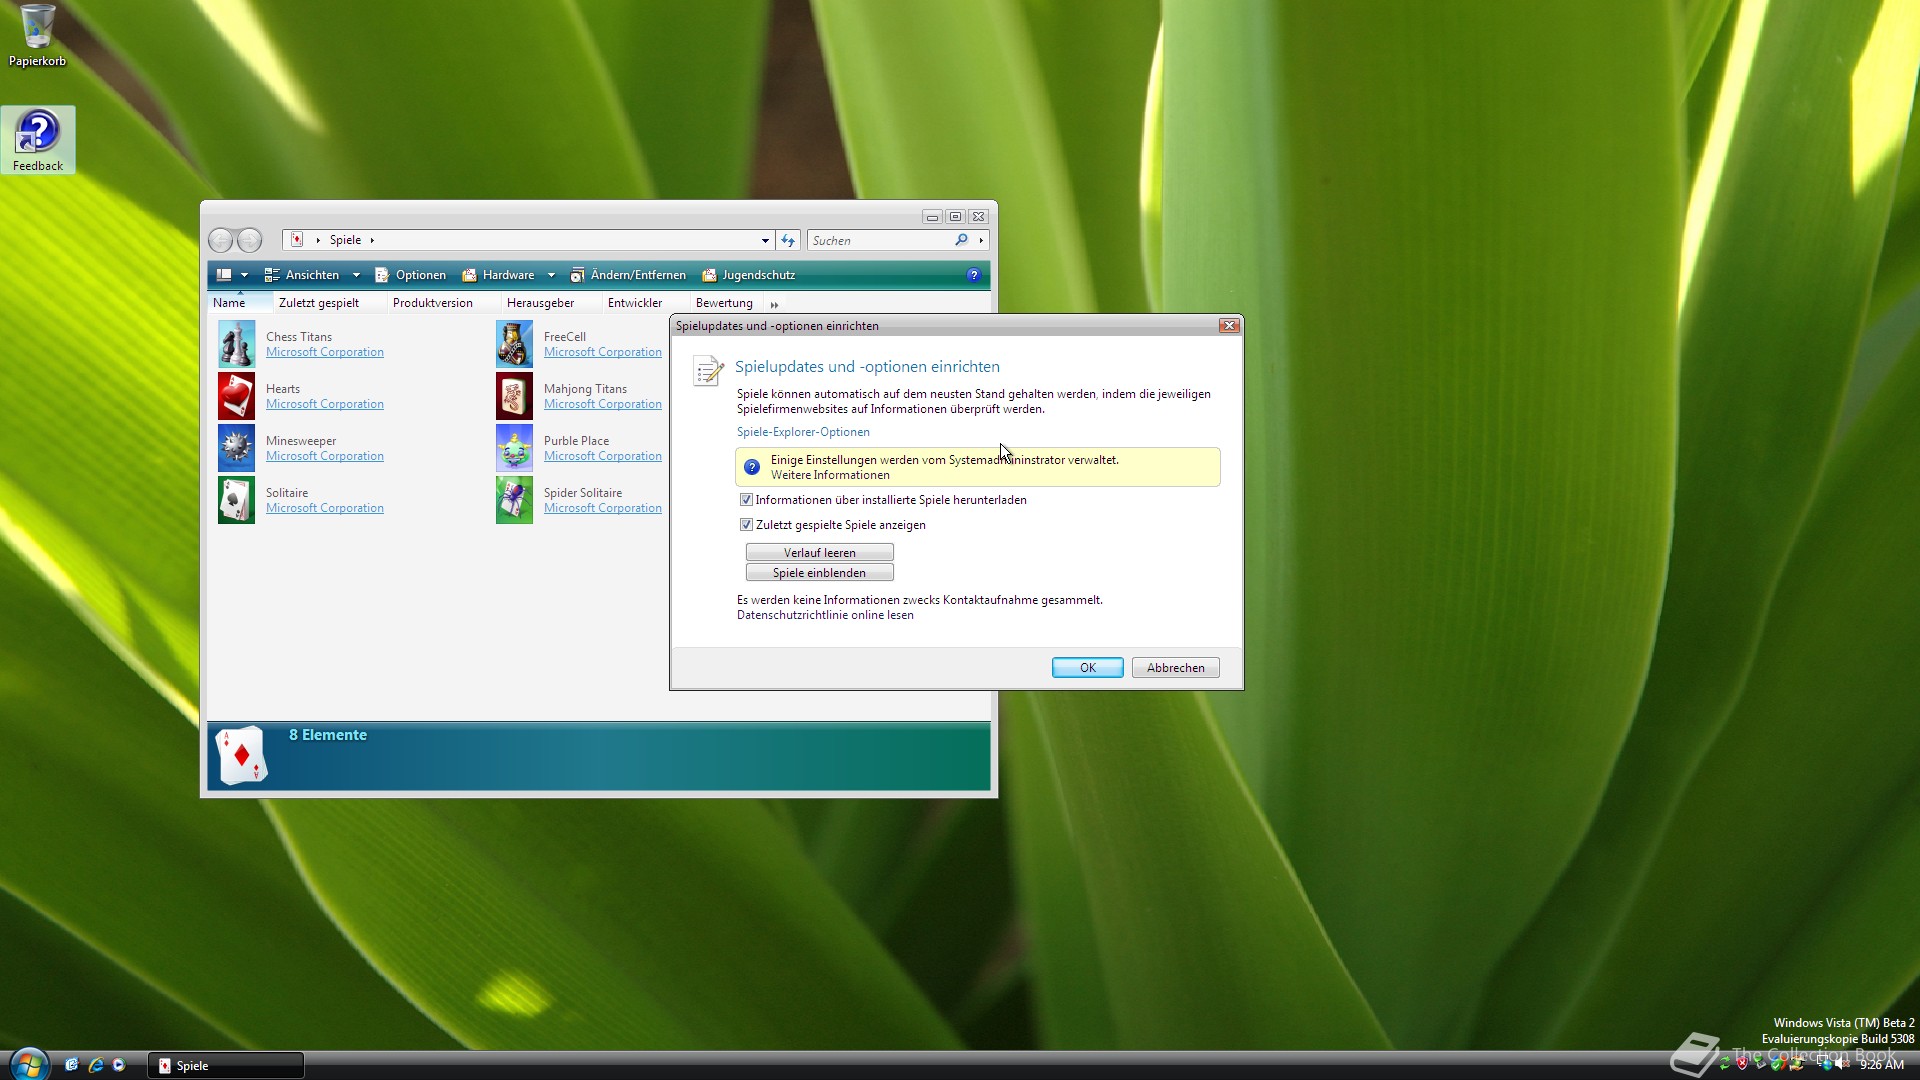The image size is (1920, 1080).
Task: Select the Hearts game icon
Action: pyautogui.click(x=236, y=396)
